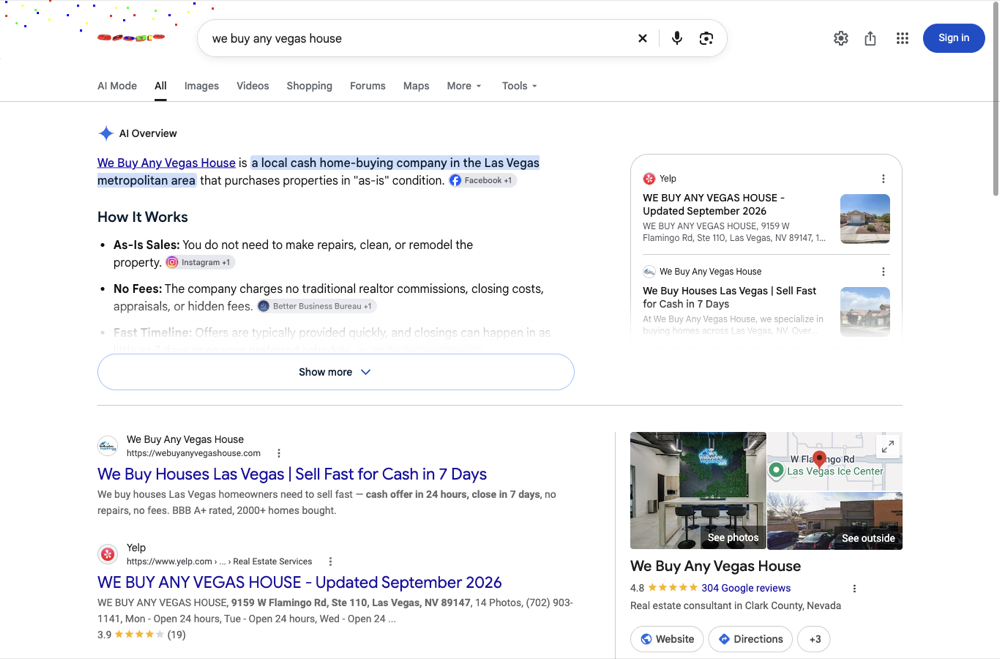Click the page vertical scrollbar
The height and width of the screenshot is (659, 1000).
tap(996, 99)
